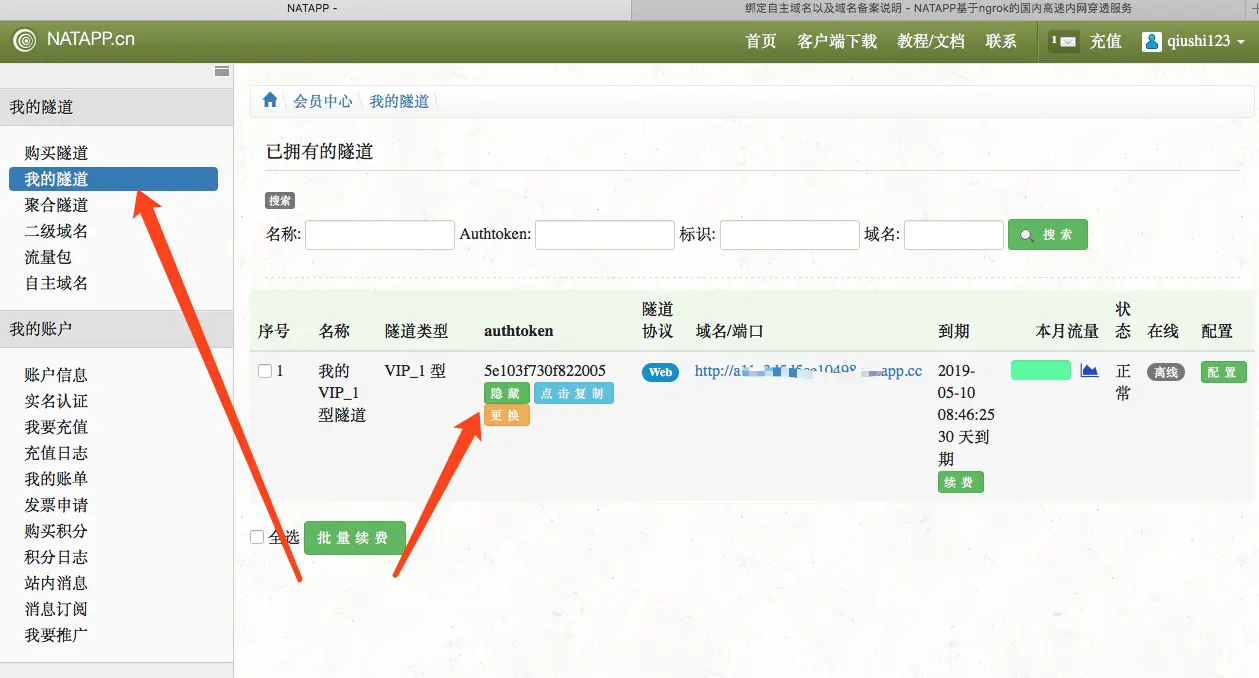Click the 续费 renew button
Screen dimensions: 1259x678
(x=961, y=482)
